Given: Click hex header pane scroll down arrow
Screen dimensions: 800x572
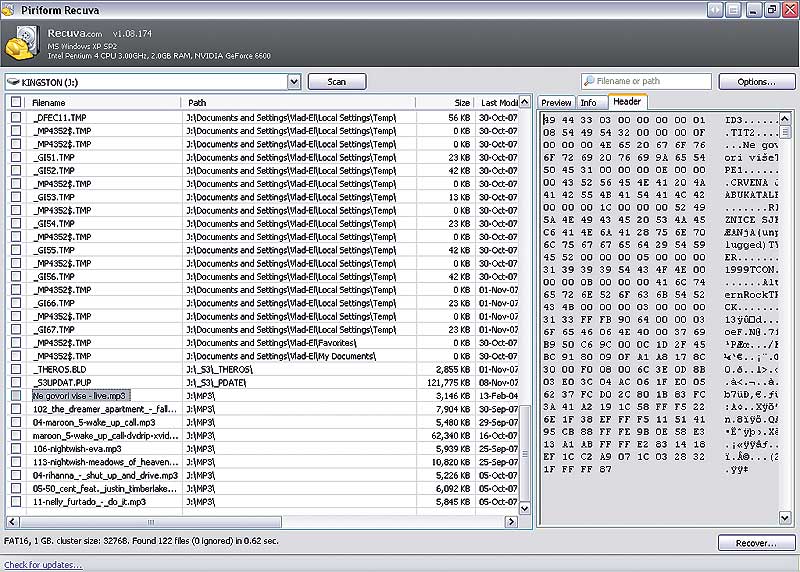Looking at the screenshot, I should tap(785, 518).
